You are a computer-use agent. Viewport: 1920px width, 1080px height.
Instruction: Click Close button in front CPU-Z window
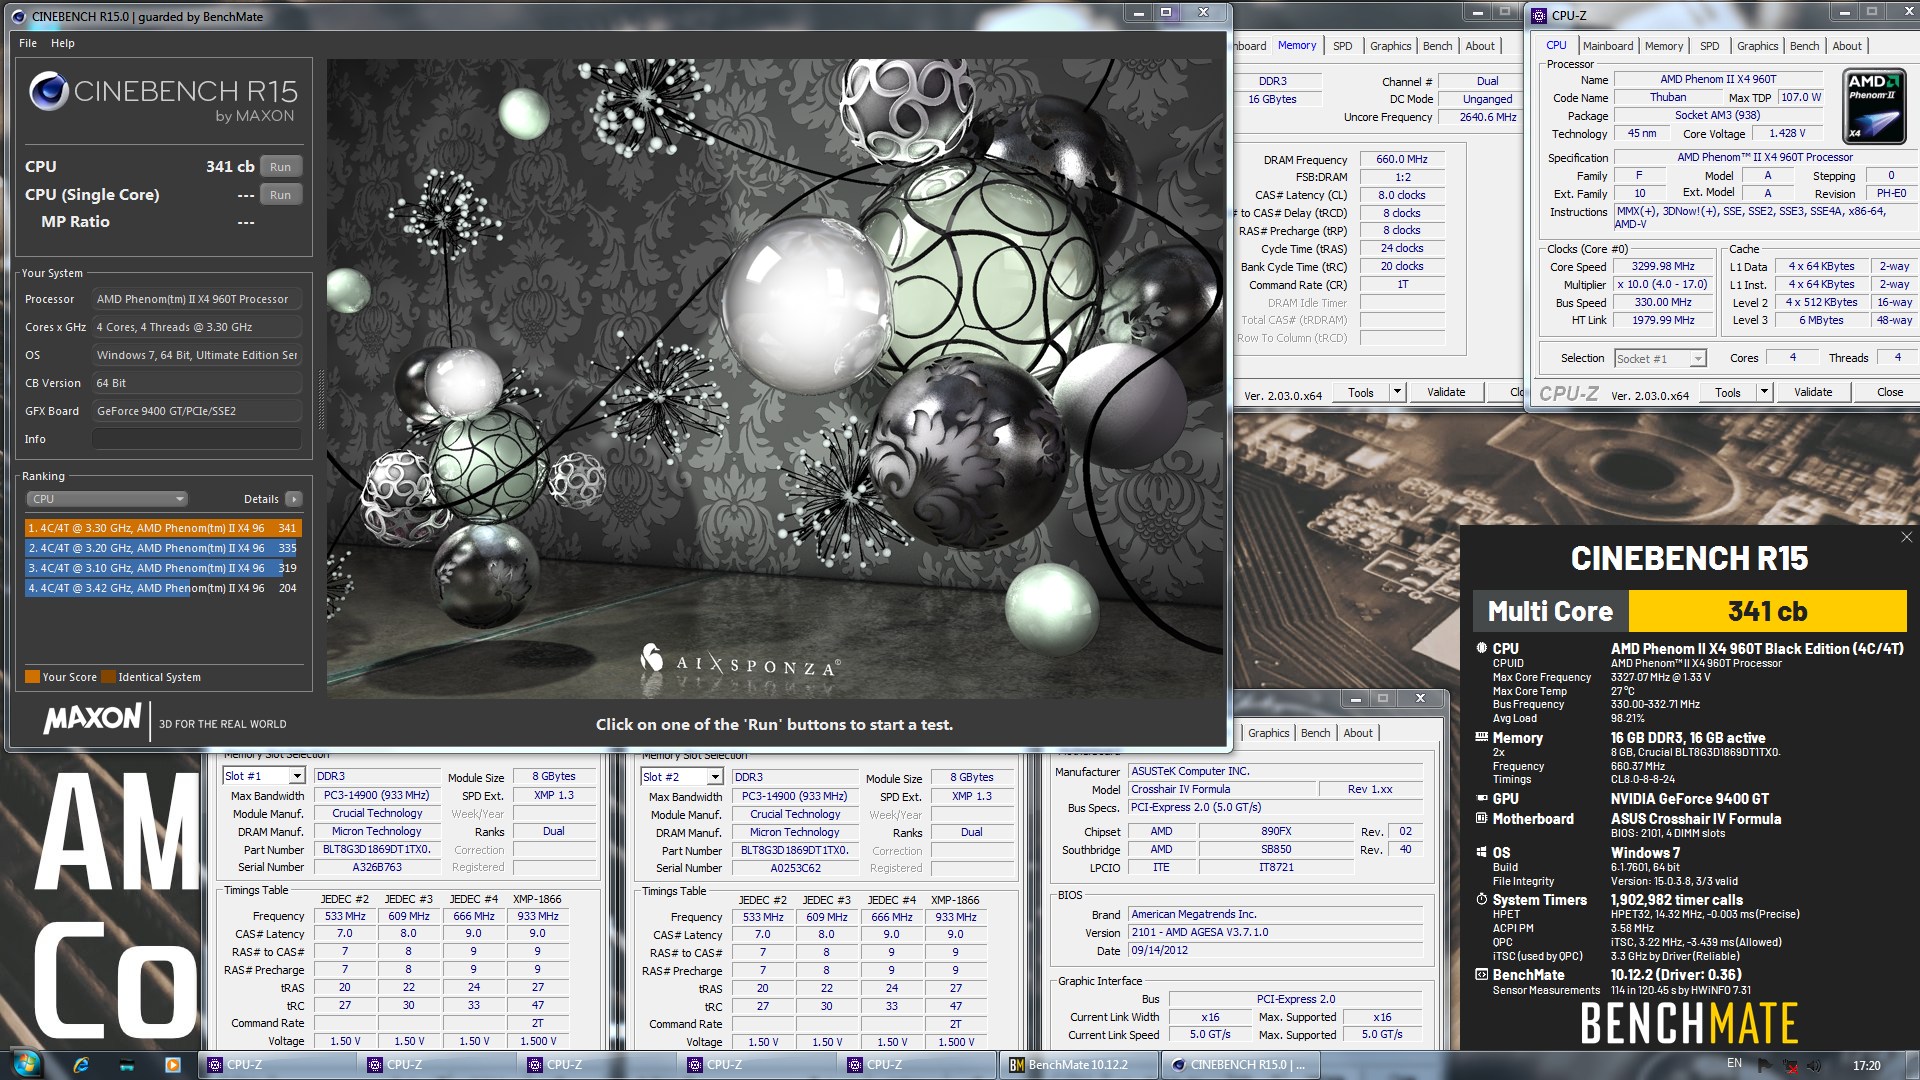click(1889, 392)
